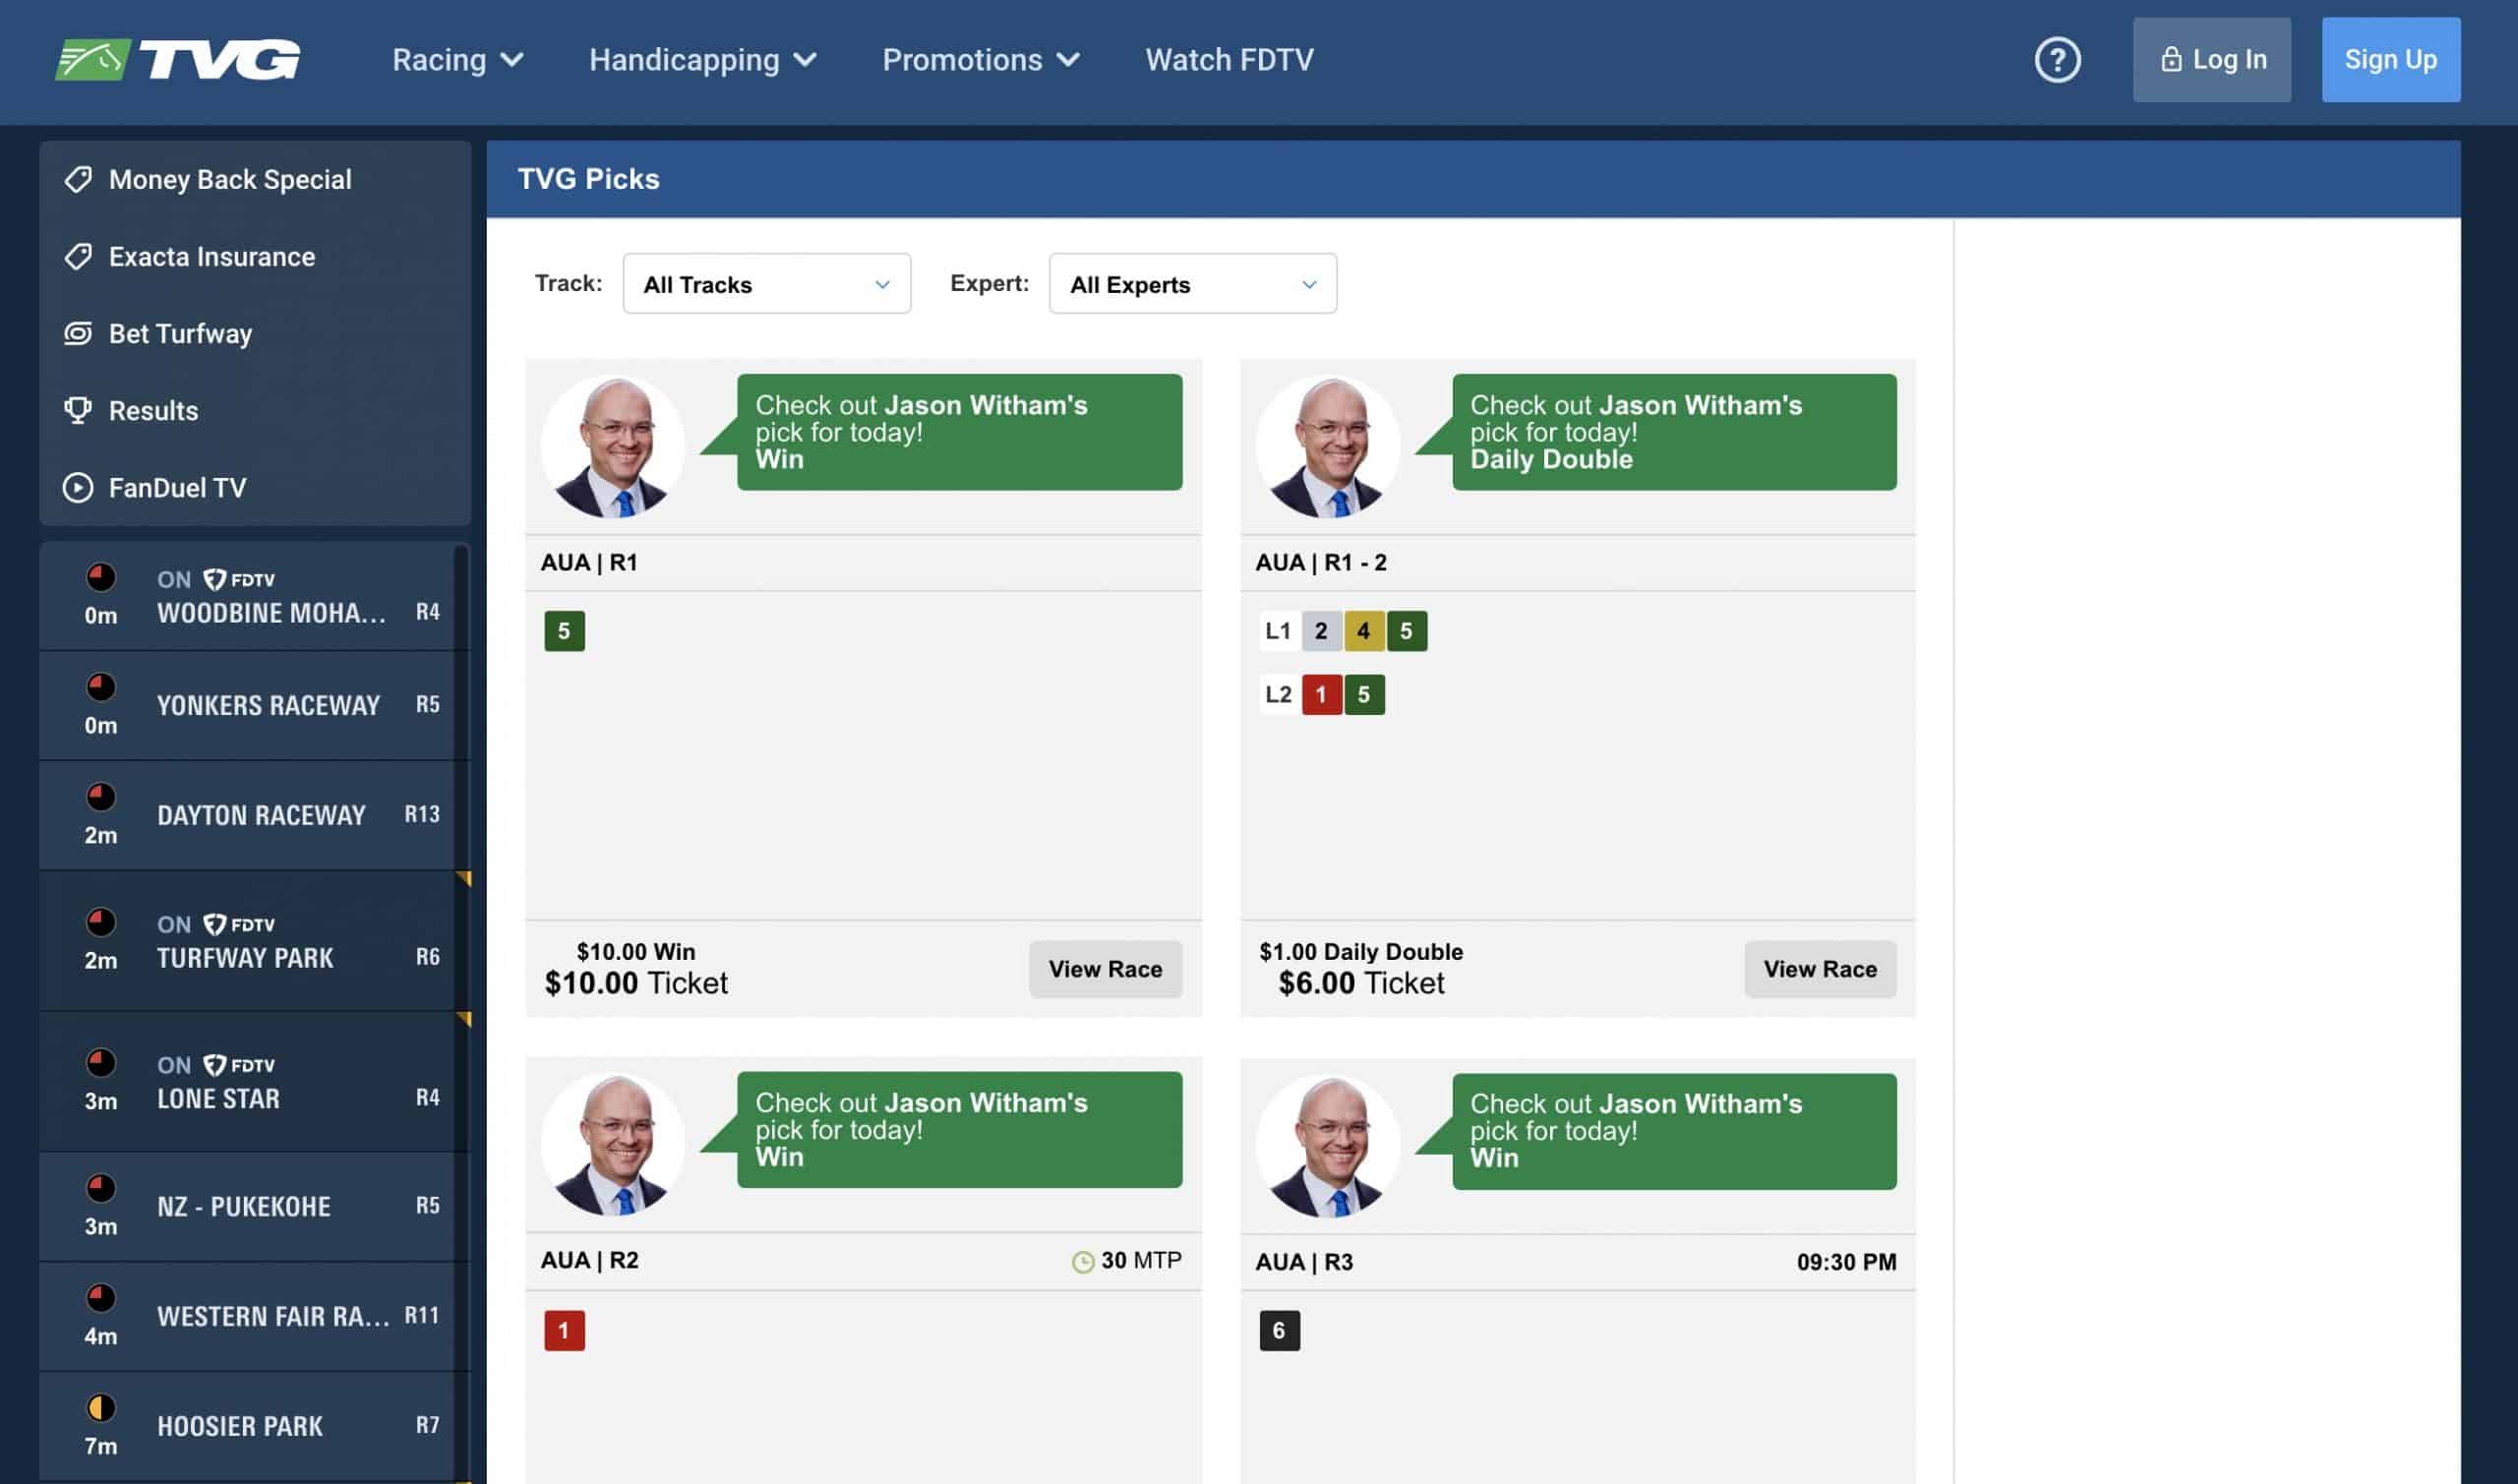Open the Expert All Experts dropdown
2518x1484 pixels.
point(1191,284)
